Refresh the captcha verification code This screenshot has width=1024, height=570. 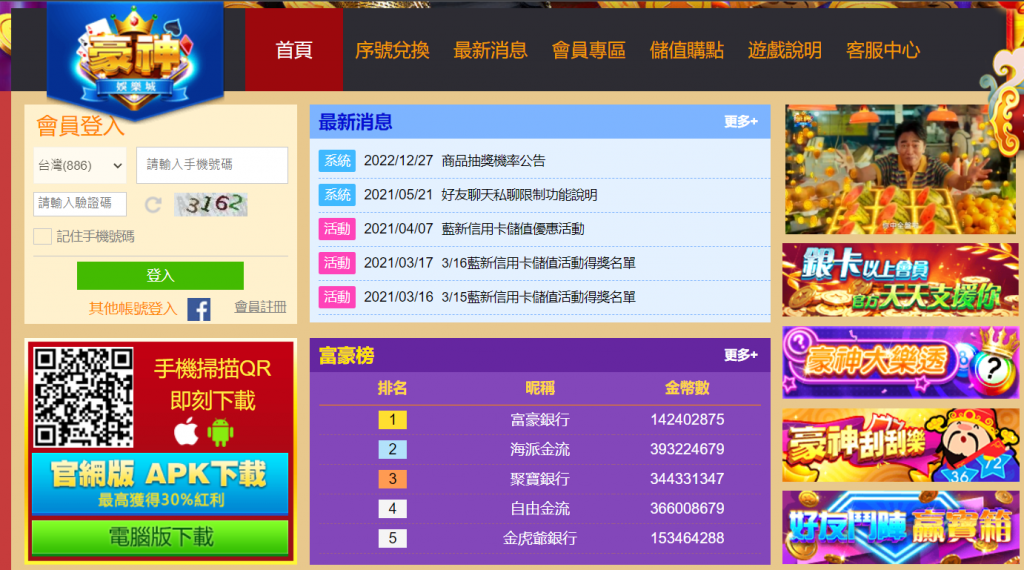point(153,204)
